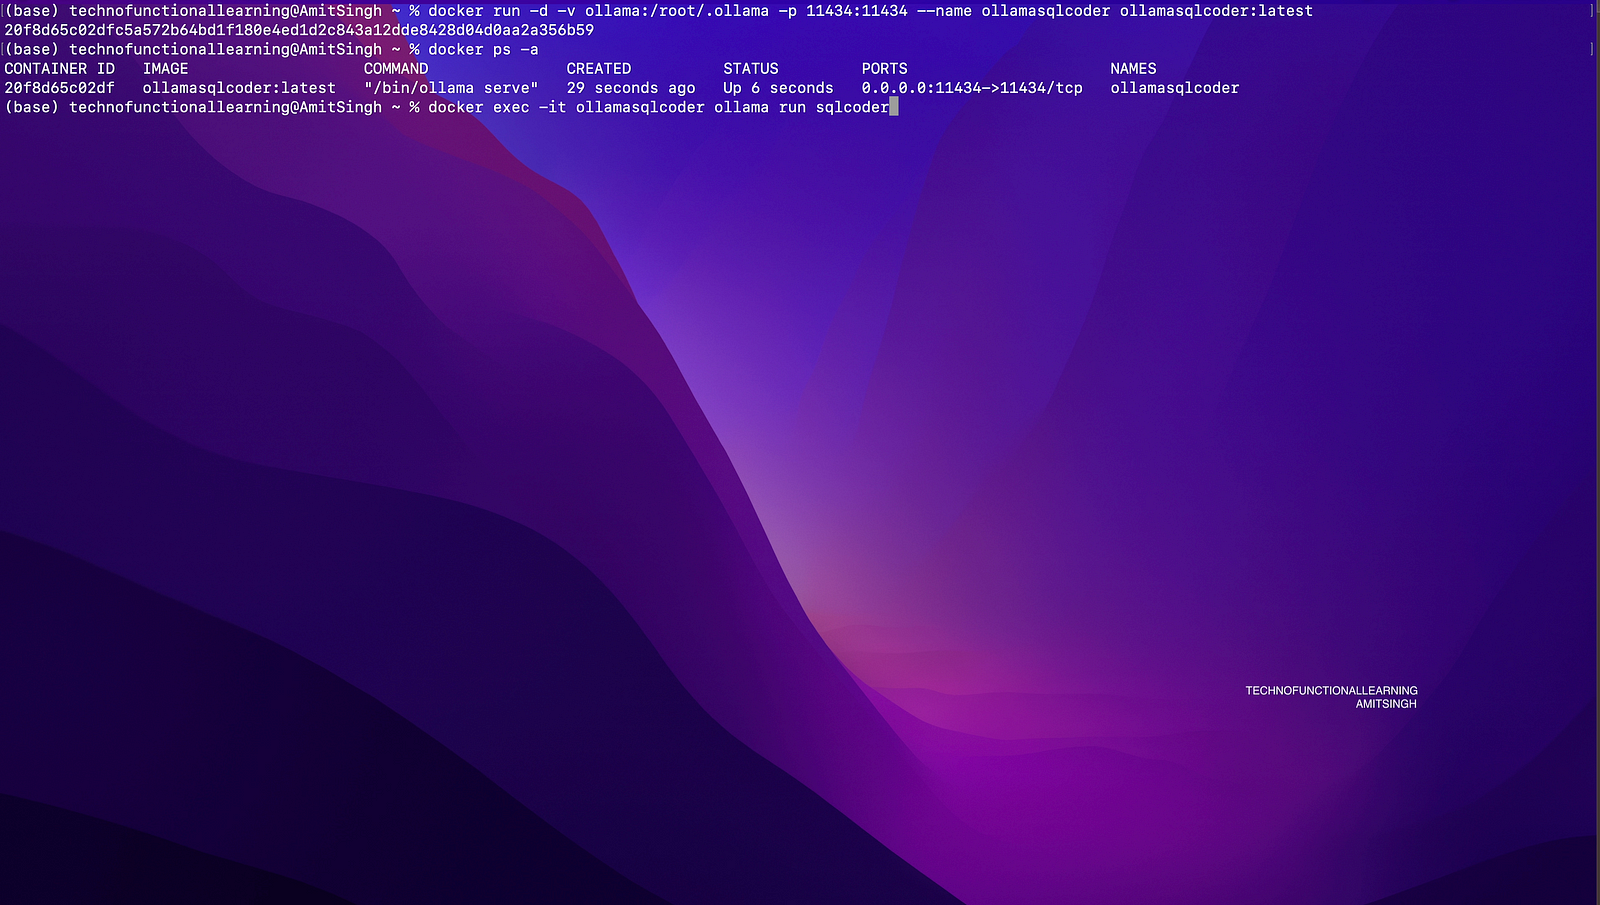Click the 0.0.0.0:11434->11434/tcp port mapping
This screenshot has height=905, width=1600.
[x=972, y=88]
